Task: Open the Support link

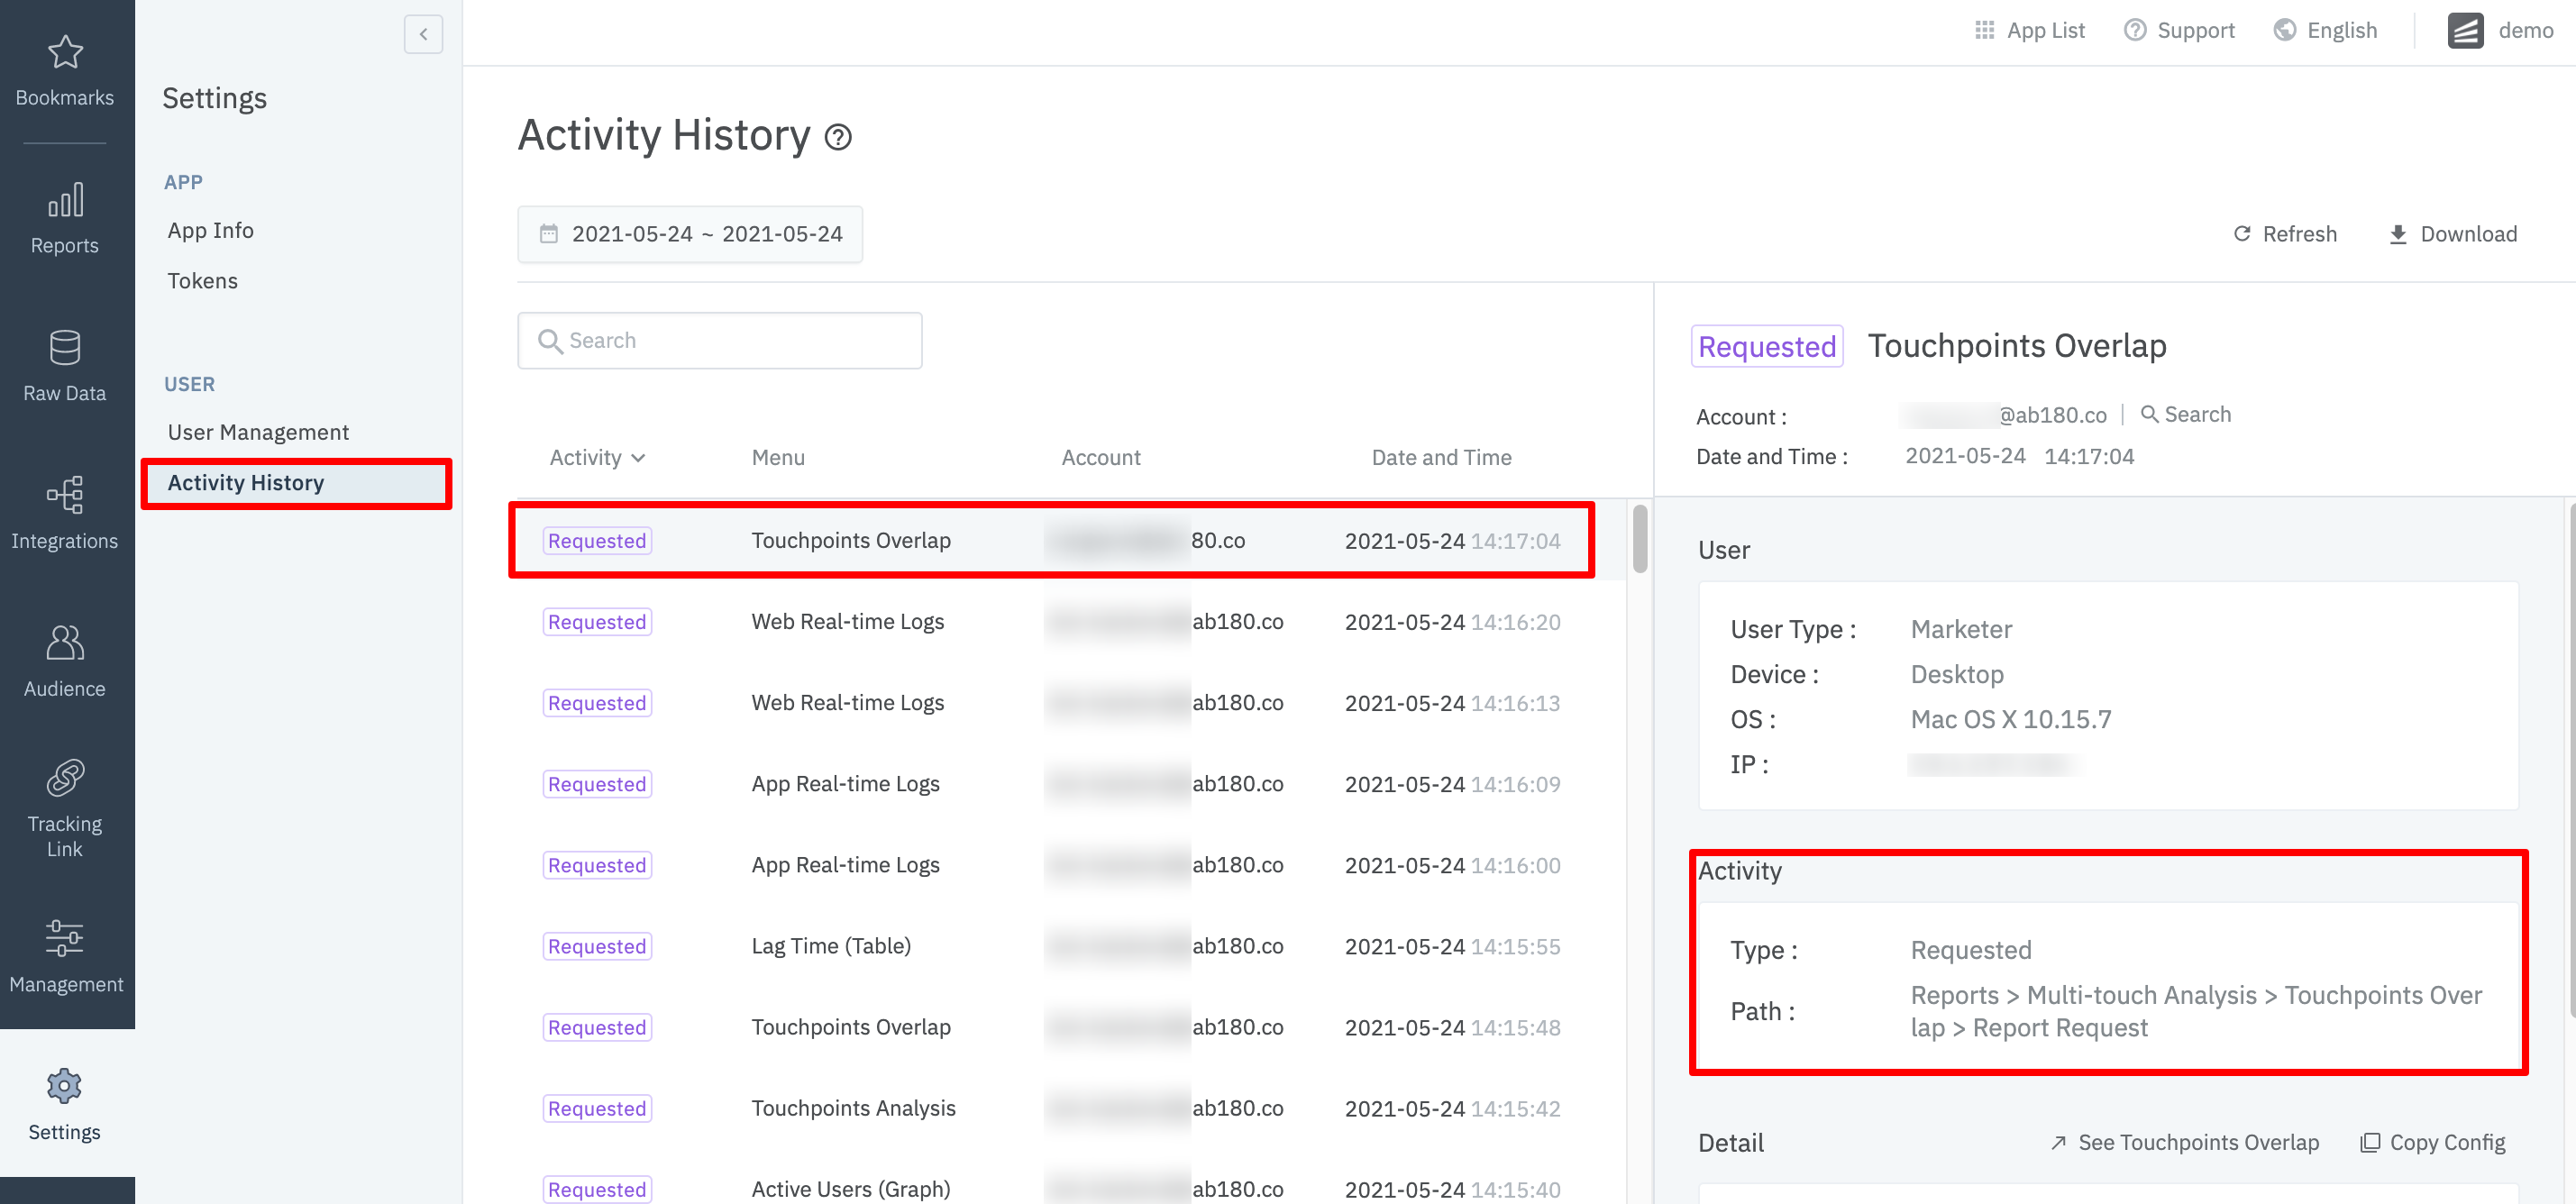Action: [2180, 31]
